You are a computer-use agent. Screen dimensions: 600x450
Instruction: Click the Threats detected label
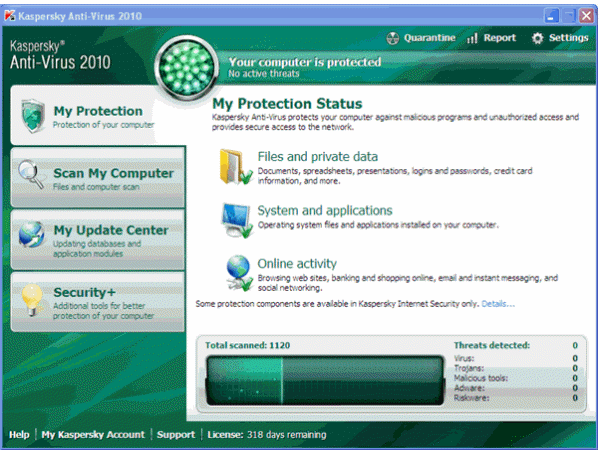point(492,345)
